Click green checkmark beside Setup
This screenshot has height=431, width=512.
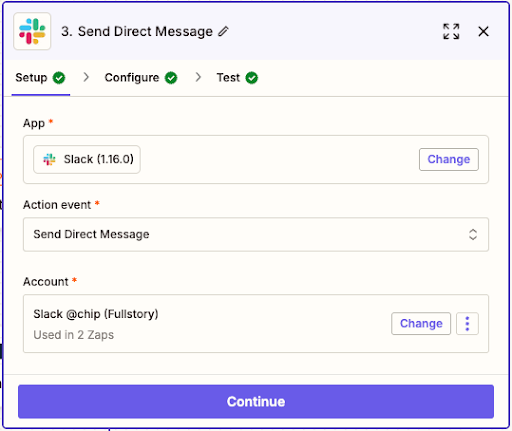click(x=59, y=78)
